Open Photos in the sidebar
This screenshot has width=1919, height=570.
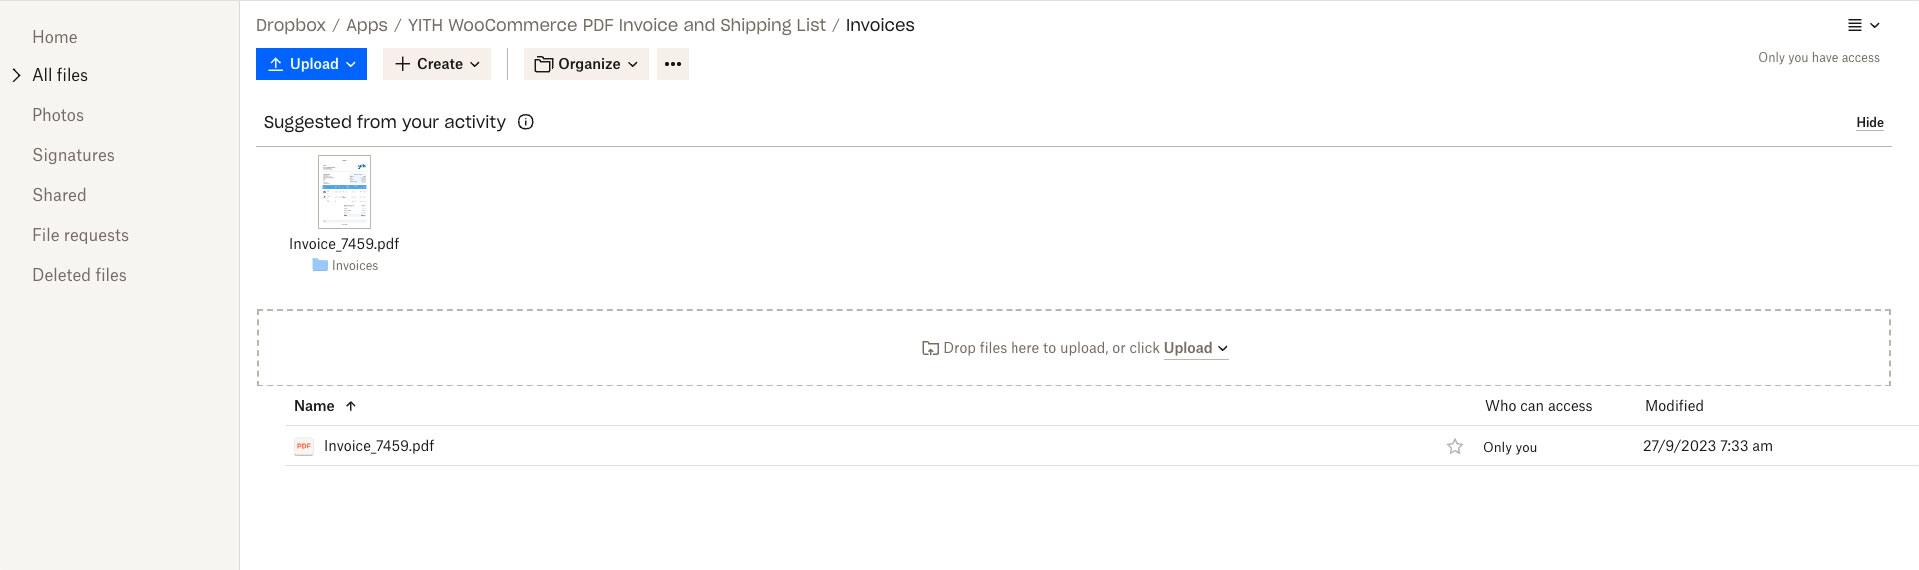click(x=58, y=115)
